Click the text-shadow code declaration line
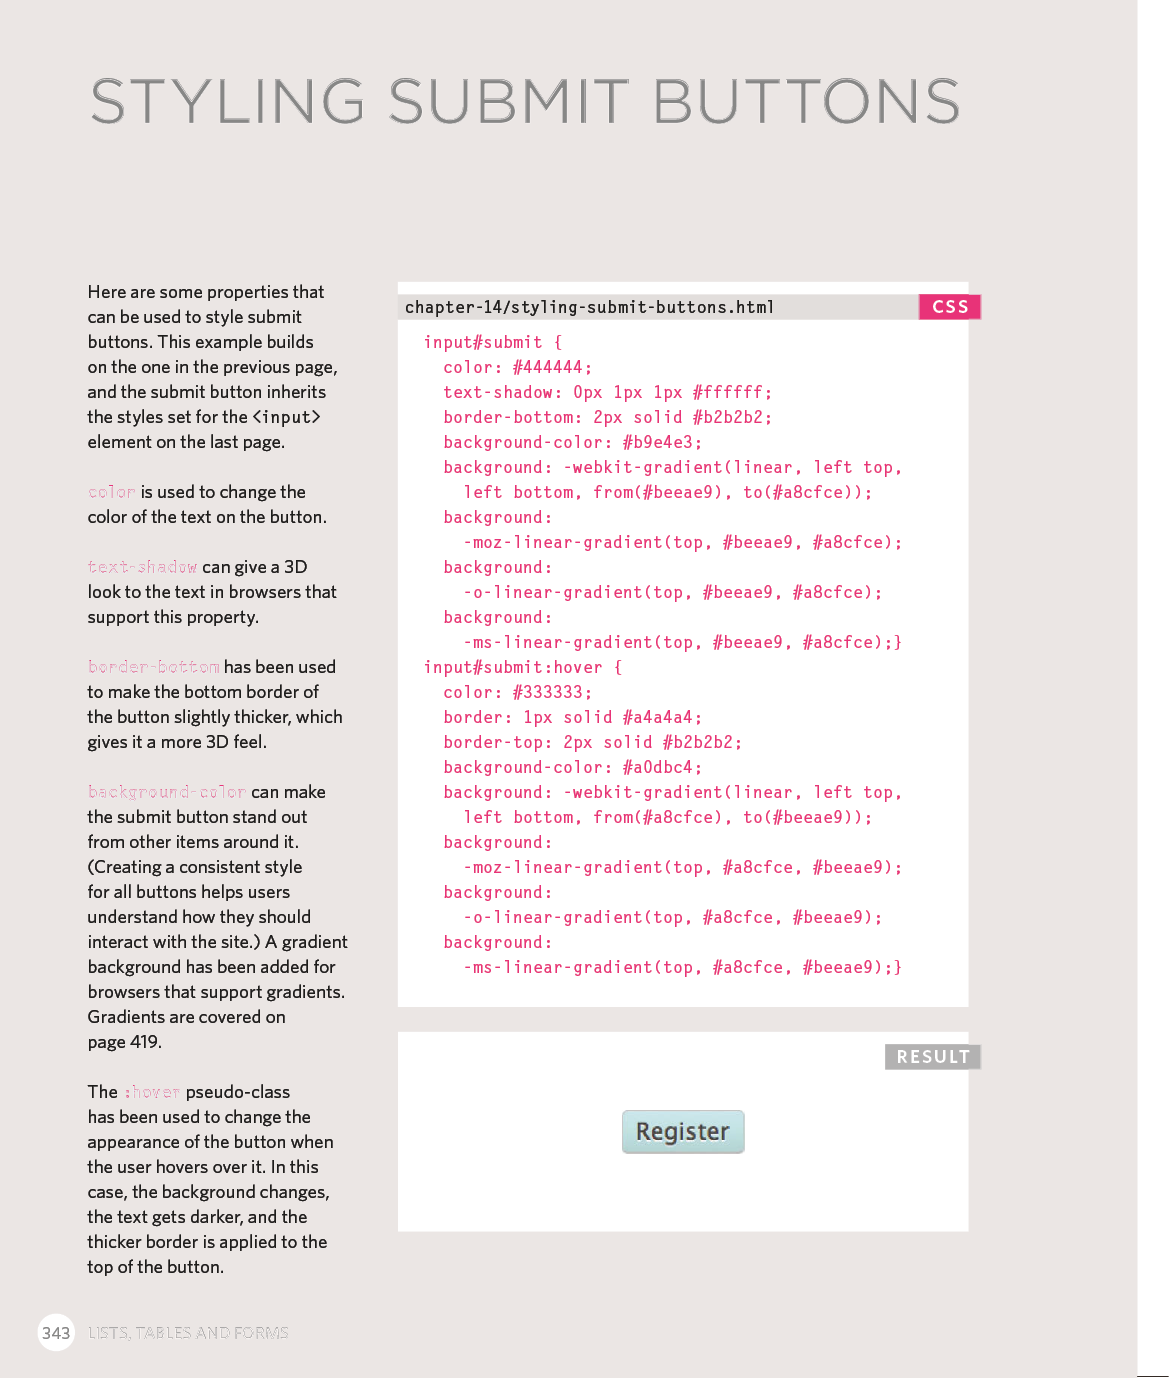The height and width of the screenshot is (1378, 1172). 607,392
